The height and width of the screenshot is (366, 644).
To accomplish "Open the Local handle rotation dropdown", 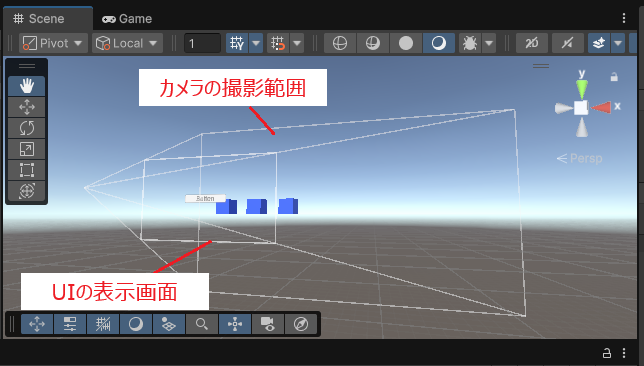I will click(x=127, y=43).
